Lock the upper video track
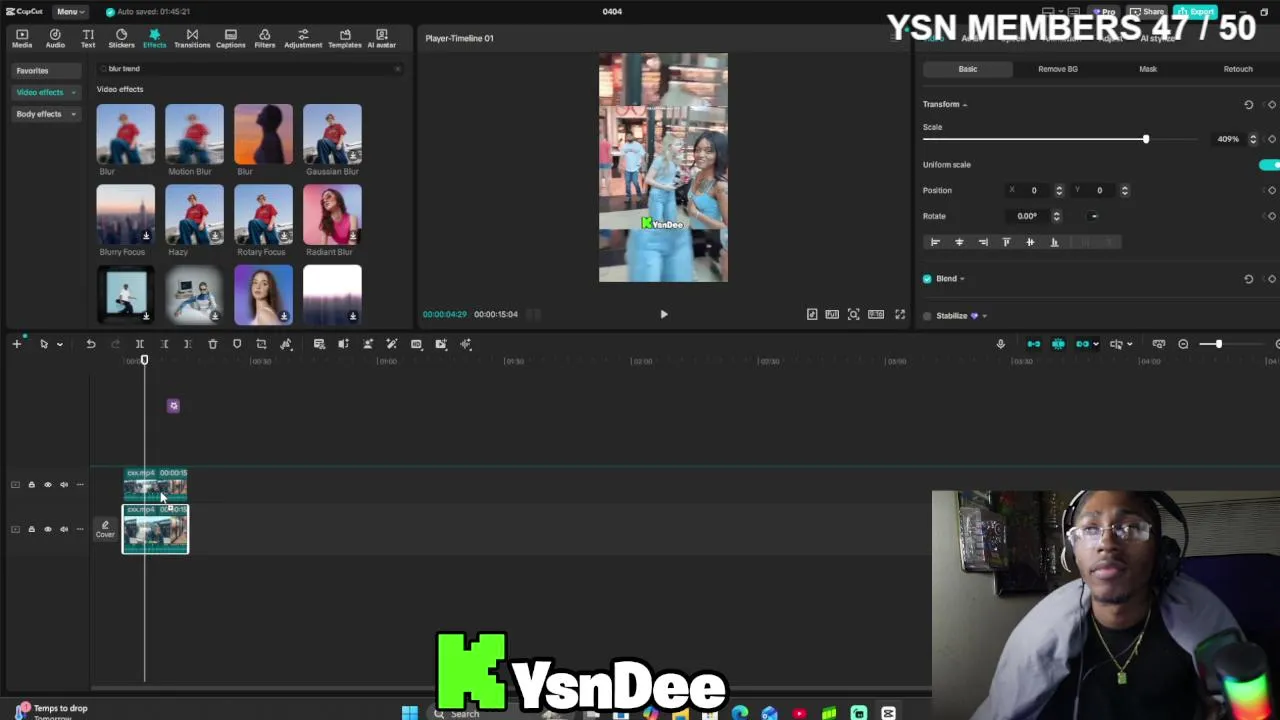1280x720 pixels. click(x=31, y=485)
